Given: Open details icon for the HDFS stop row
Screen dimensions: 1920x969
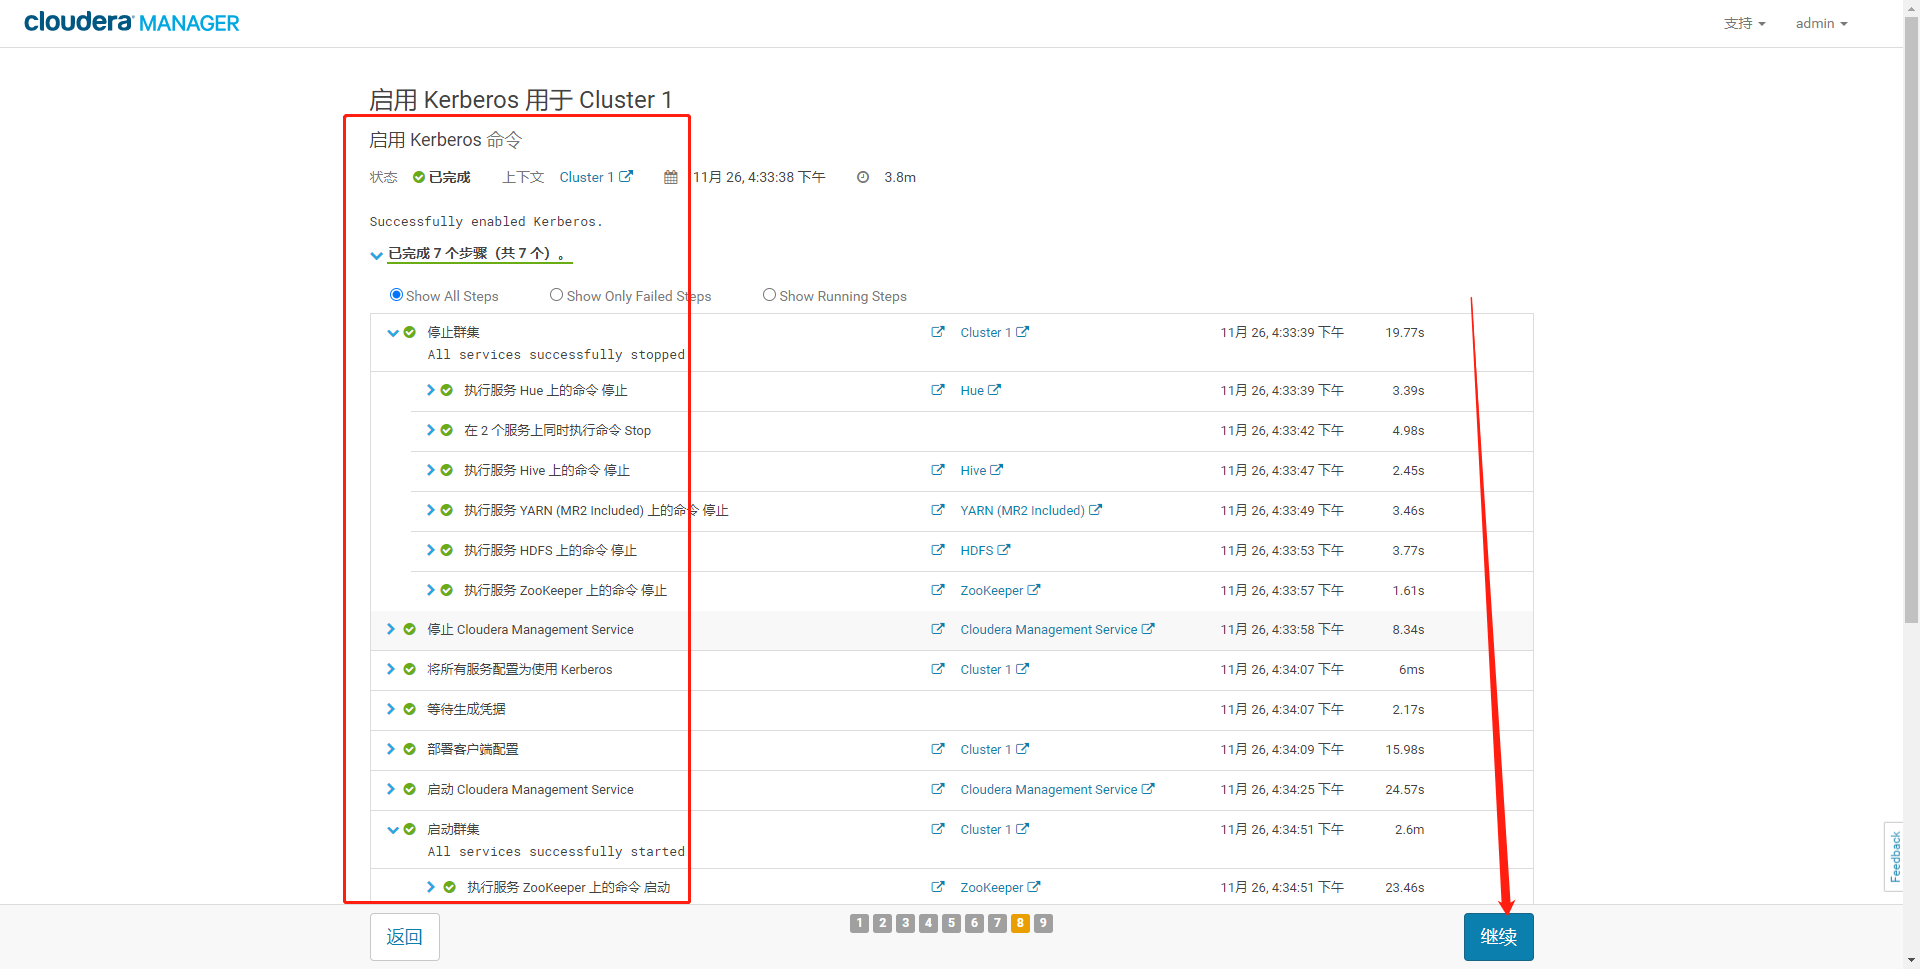Looking at the screenshot, I should (x=938, y=550).
